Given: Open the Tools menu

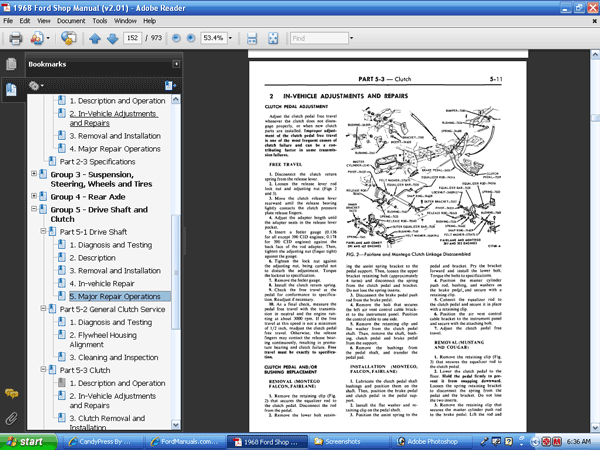Looking at the screenshot, I should (x=99, y=21).
